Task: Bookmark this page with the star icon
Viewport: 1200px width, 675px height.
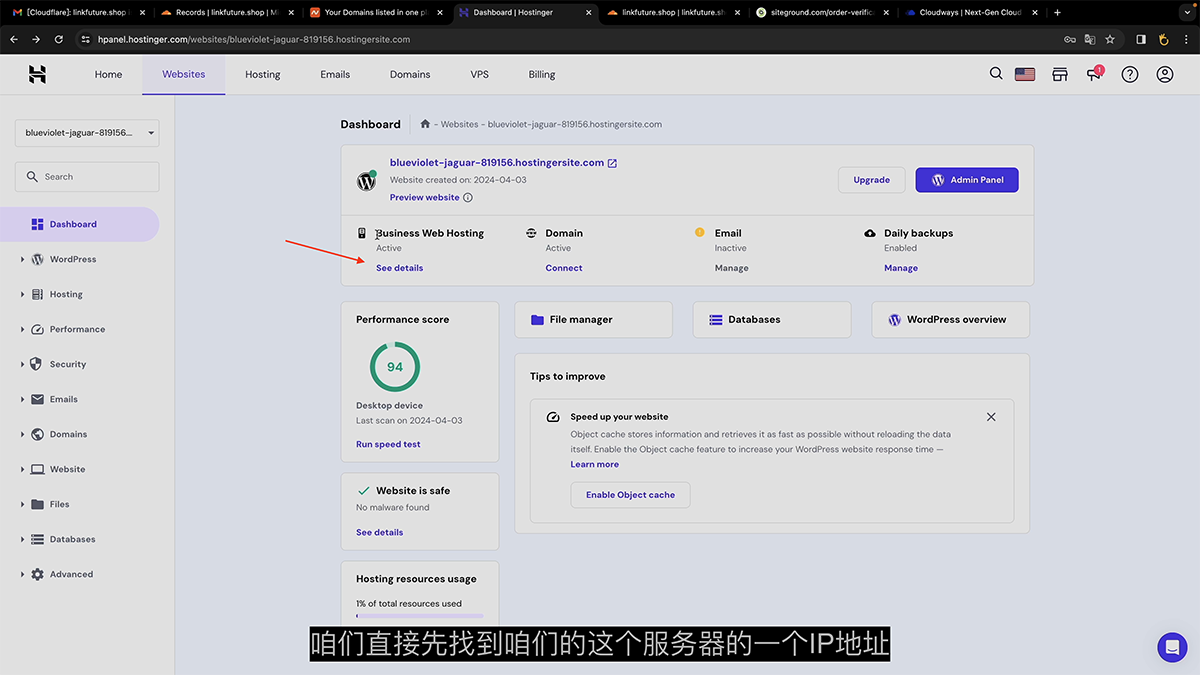Action: point(1110,39)
